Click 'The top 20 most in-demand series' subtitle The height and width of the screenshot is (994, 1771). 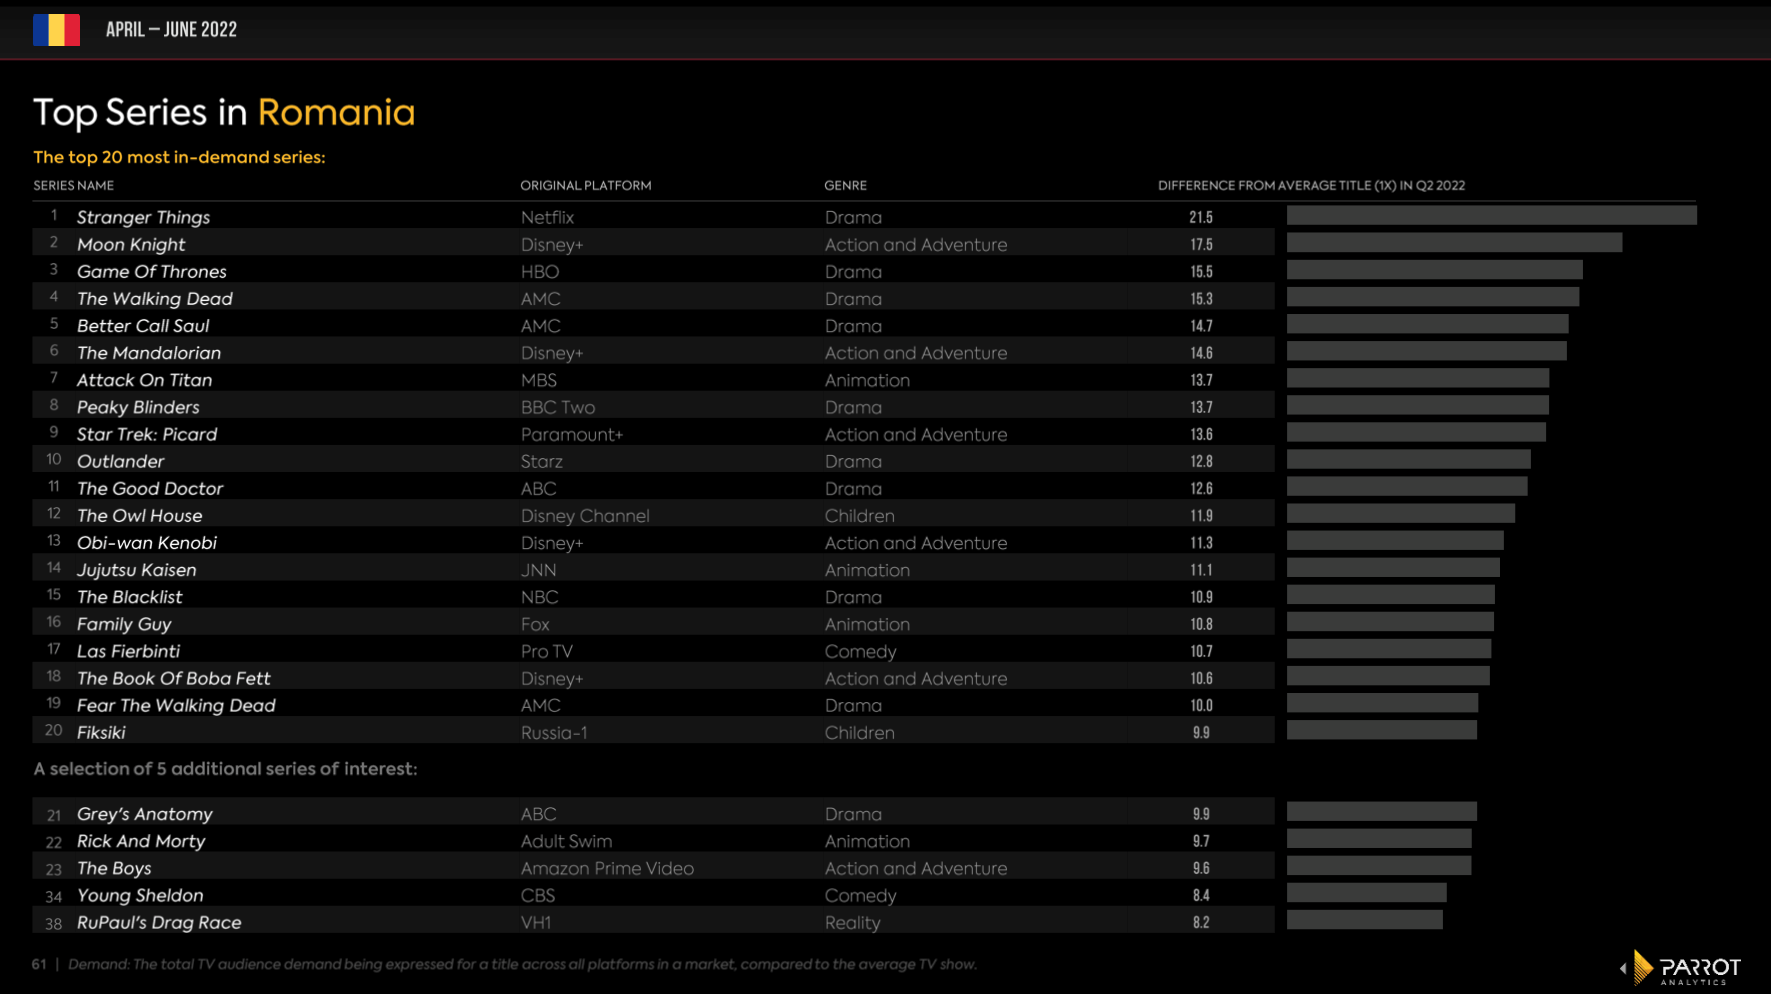click(x=179, y=157)
